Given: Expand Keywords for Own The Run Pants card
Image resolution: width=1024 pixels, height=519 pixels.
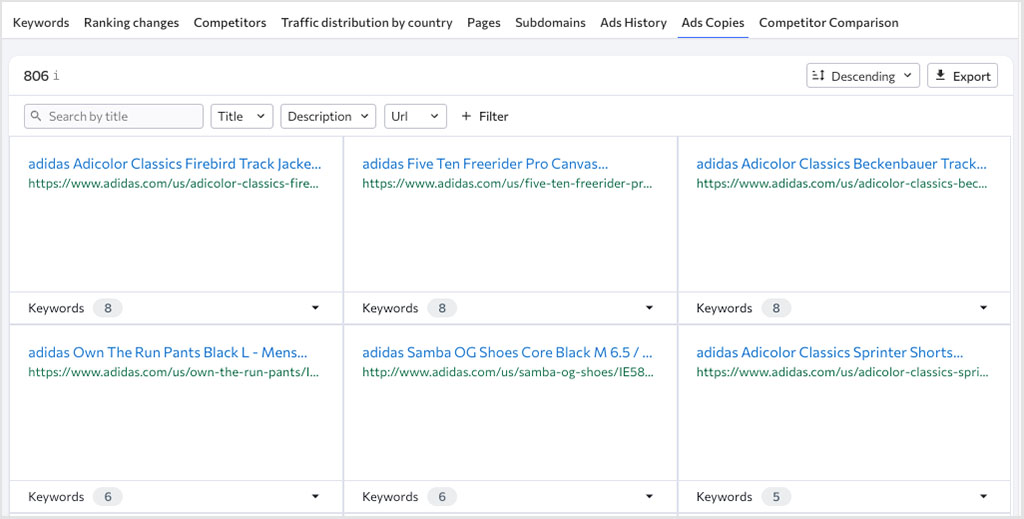Looking at the screenshot, I should tap(315, 497).
